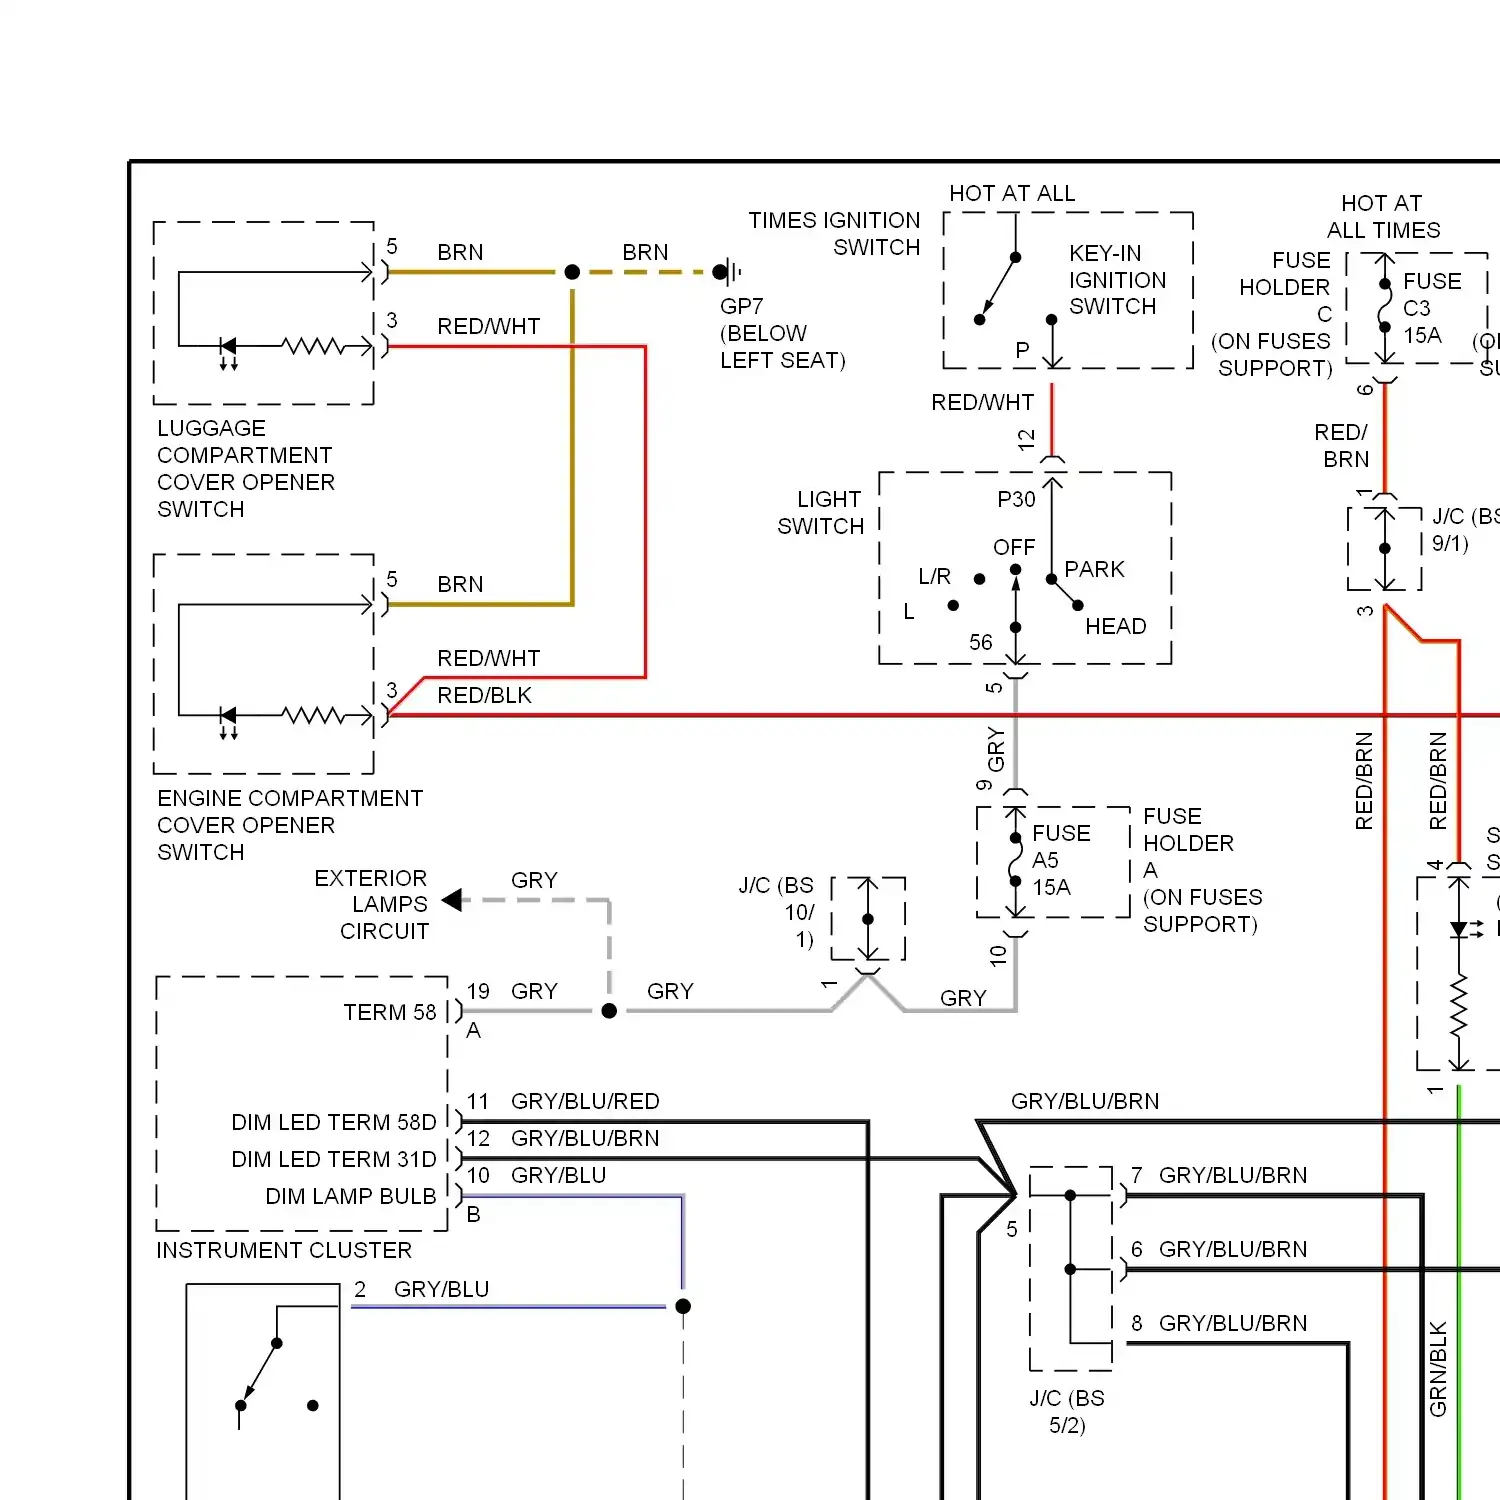Viewport: 1500px width, 1500px height.
Task: Click the ENGINE COMPARTMENT COVER OPENER SWITCH label
Action: point(290,825)
